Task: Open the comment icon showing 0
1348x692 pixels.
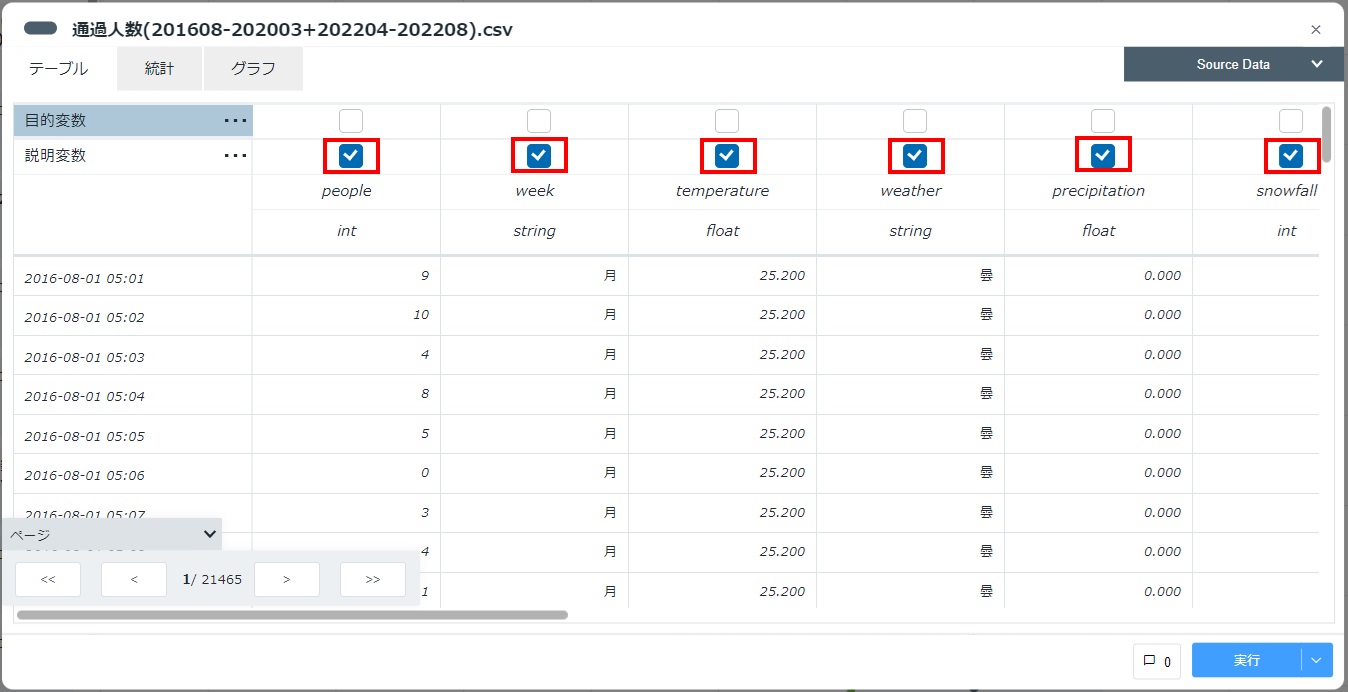Action: 1156,661
